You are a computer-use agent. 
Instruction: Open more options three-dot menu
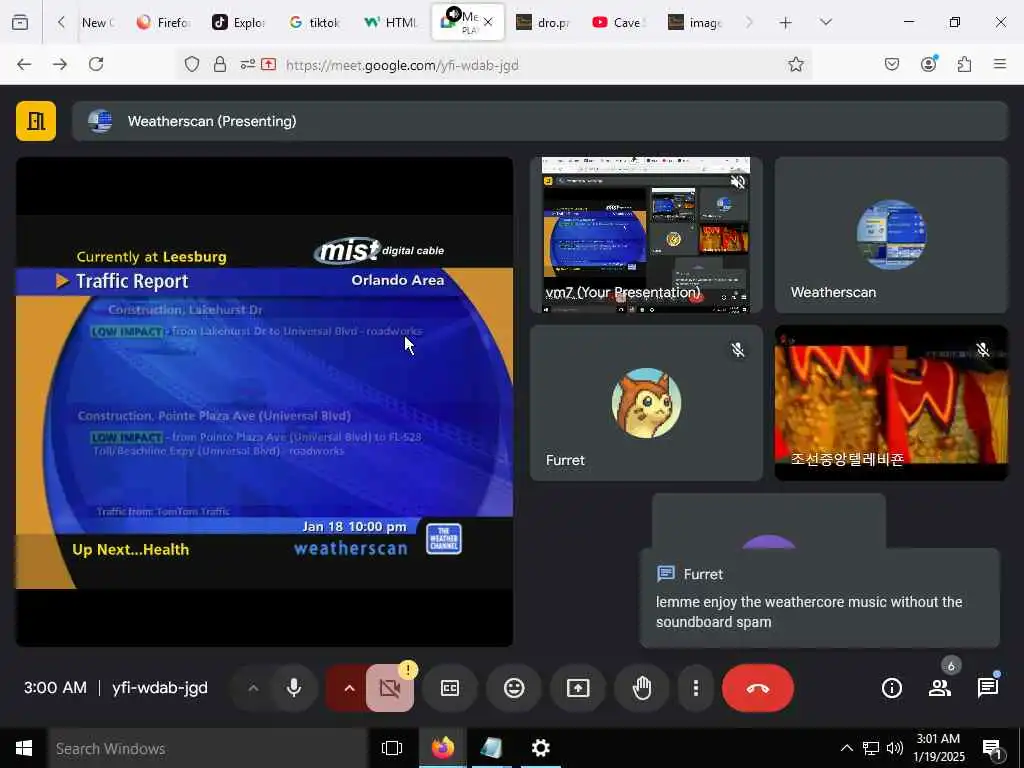[696, 688]
